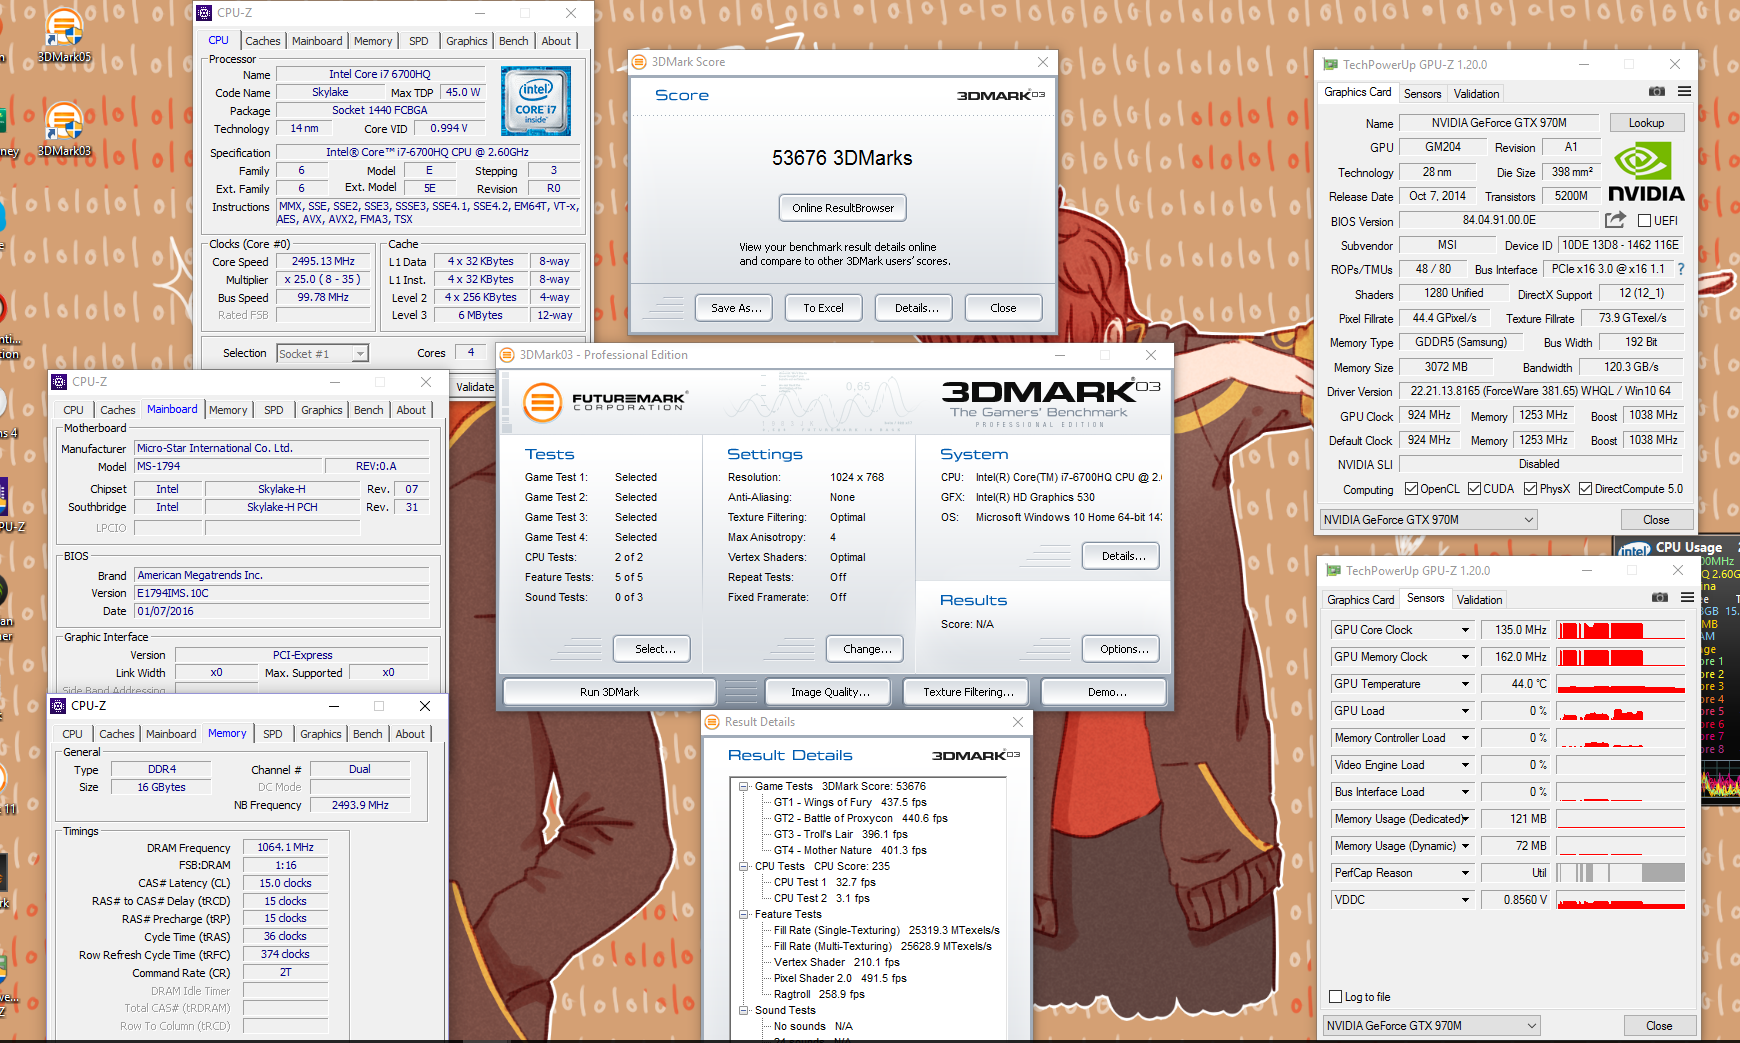Click Bus Interface question mark icon
Viewport: 1740px width, 1043px height.
pos(1681,269)
